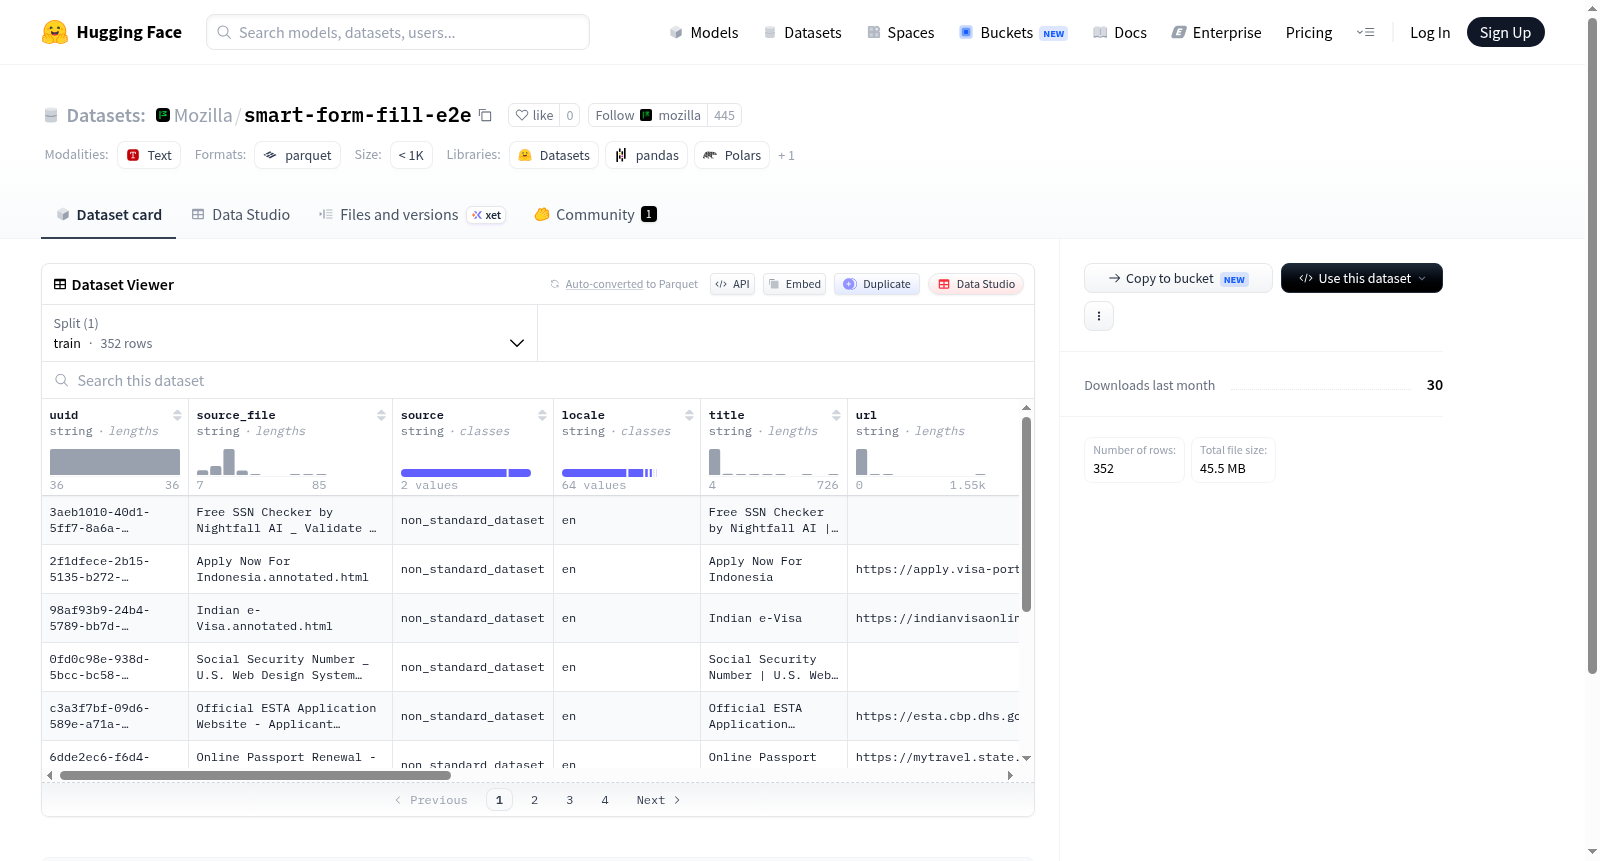Image resolution: width=1600 pixels, height=861 pixels.
Task: Click the Embed button
Action: tap(794, 284)
